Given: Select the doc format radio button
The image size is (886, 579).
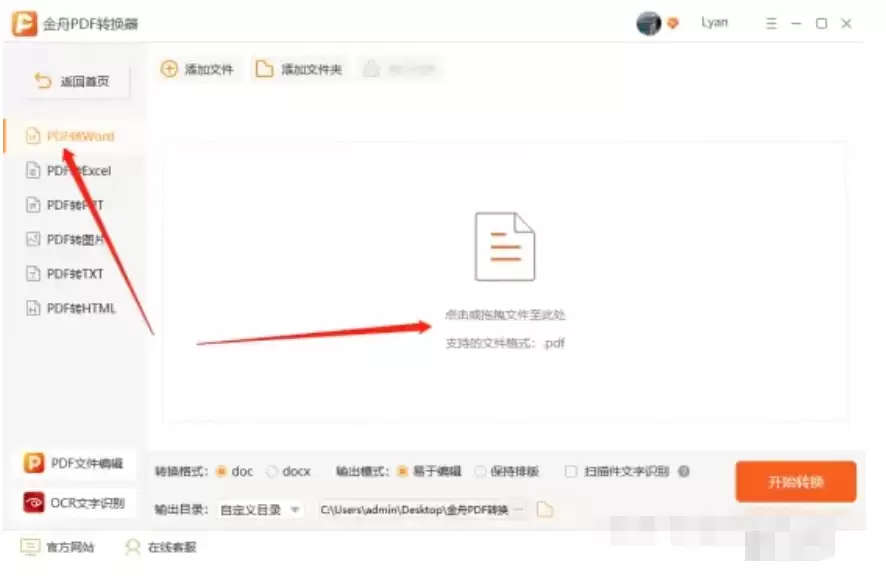Looking at the screenshot, I should tap(222, 471).
